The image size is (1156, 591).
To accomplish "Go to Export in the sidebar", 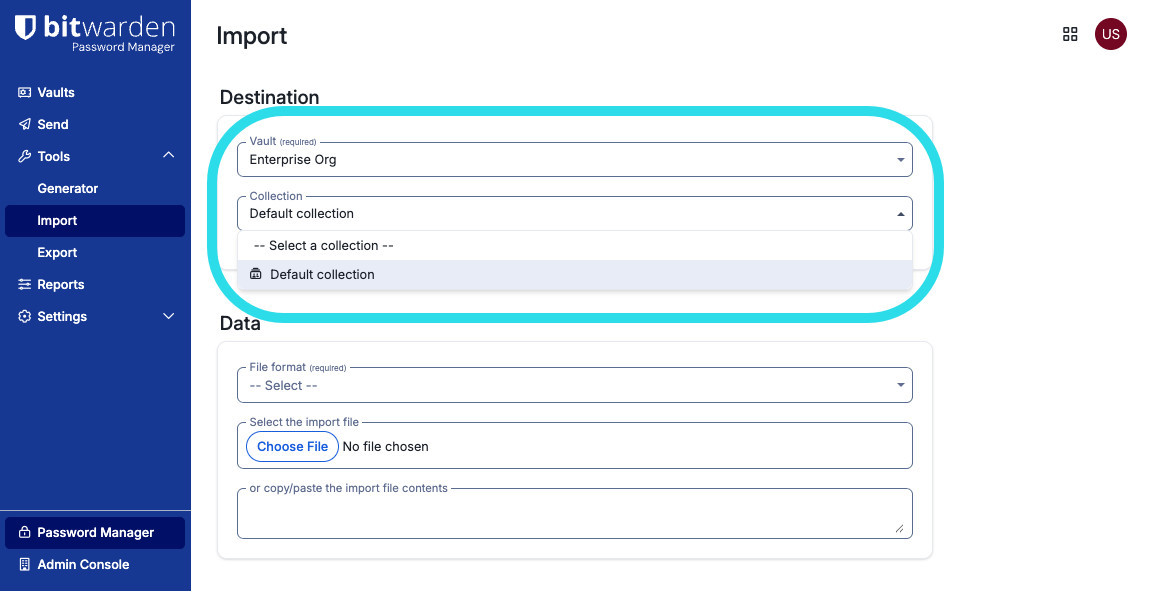I will 57,252.
